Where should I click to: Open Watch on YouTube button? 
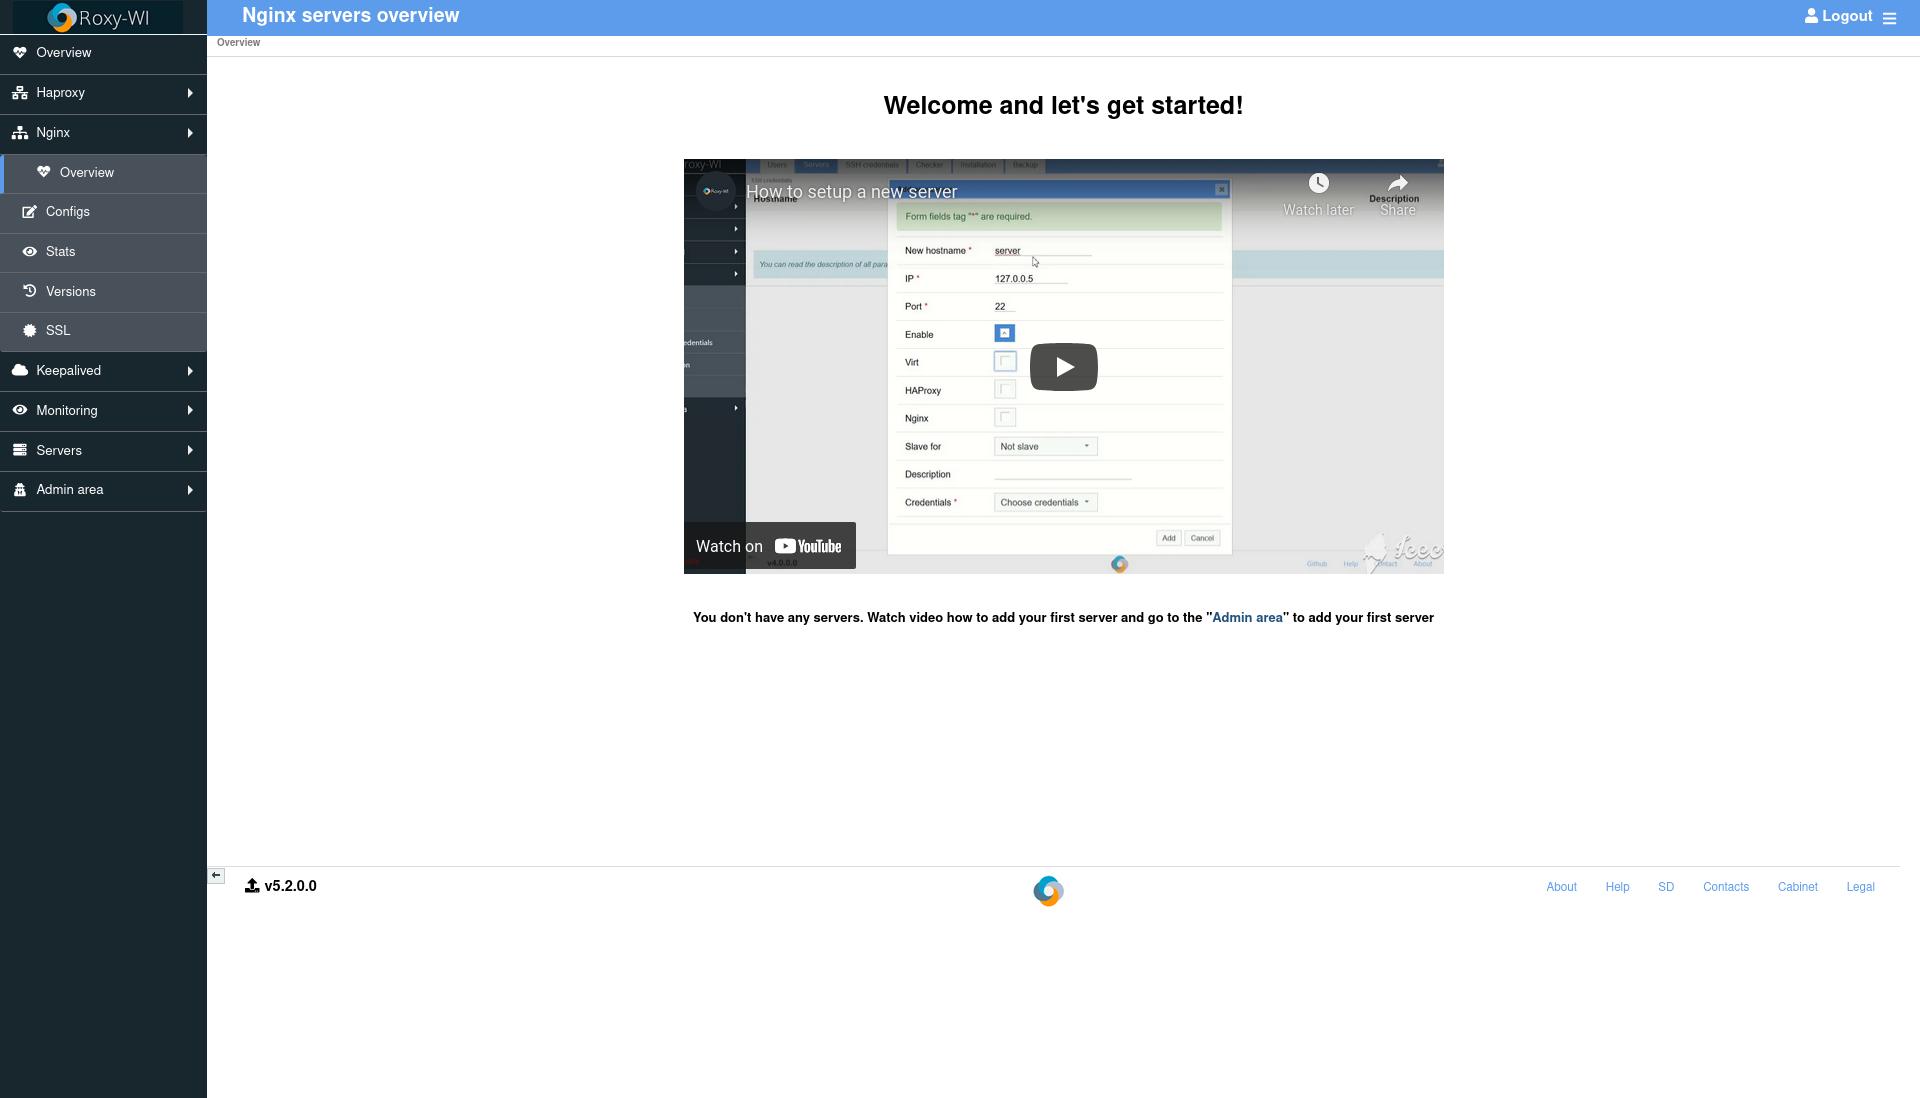[770, 546]
